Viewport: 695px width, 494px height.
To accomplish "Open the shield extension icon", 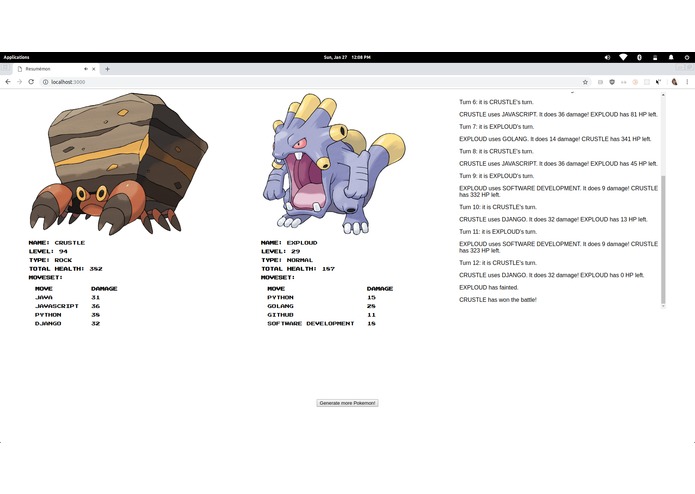I will click(612, 82).
